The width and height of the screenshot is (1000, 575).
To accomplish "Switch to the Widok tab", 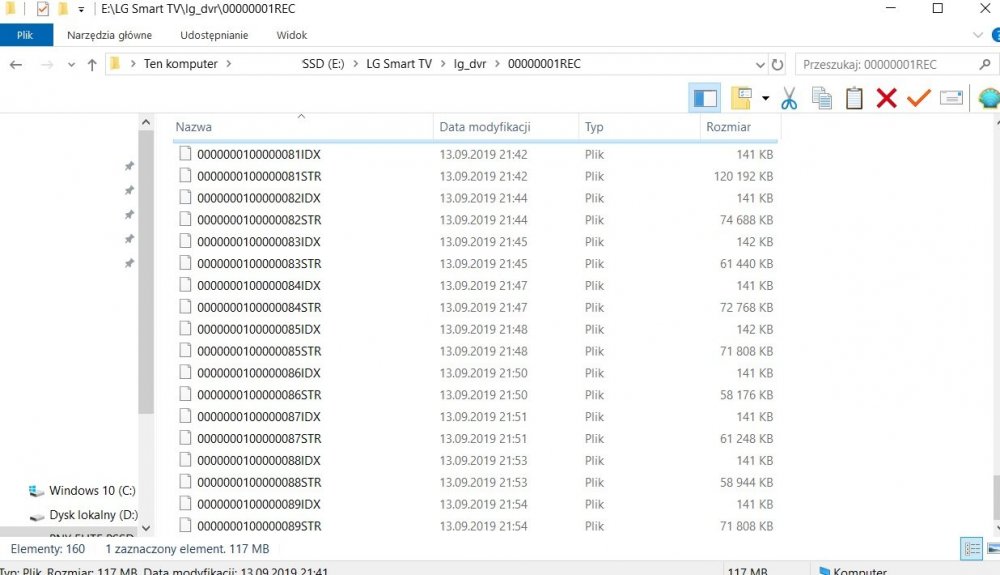I will pyautogui.click(x=291, y=35).
